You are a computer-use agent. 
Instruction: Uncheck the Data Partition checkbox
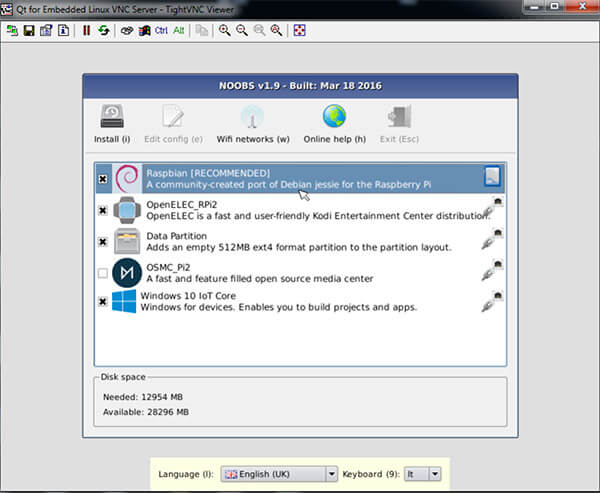103,242
